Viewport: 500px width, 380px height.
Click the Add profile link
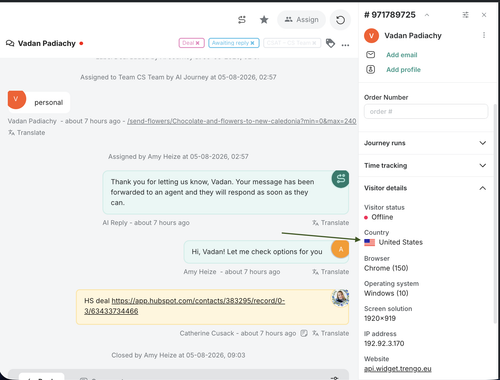point(403,70)
